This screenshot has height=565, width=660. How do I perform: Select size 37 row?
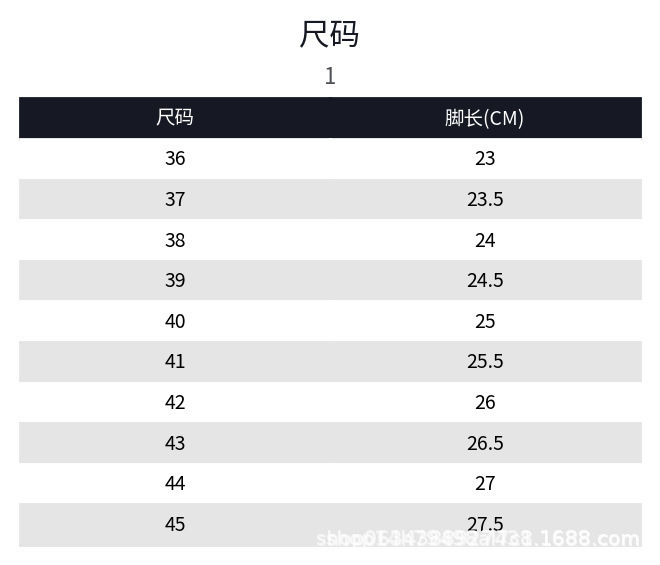tap(330, 199)
